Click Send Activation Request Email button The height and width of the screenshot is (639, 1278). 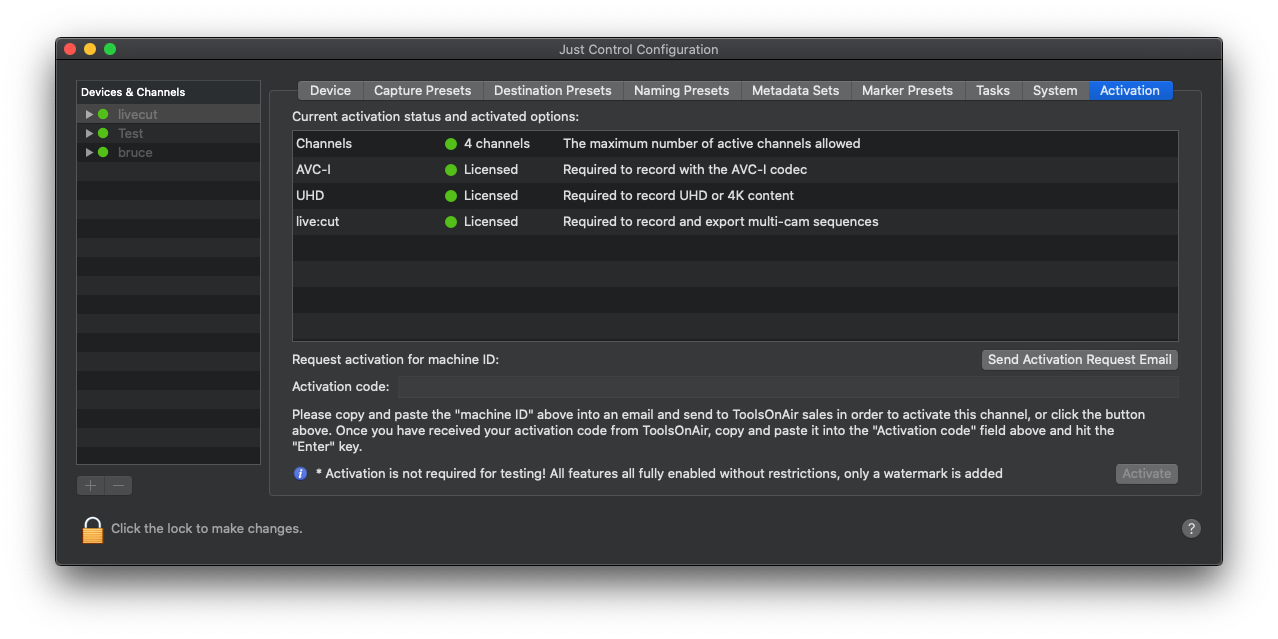1079,359
